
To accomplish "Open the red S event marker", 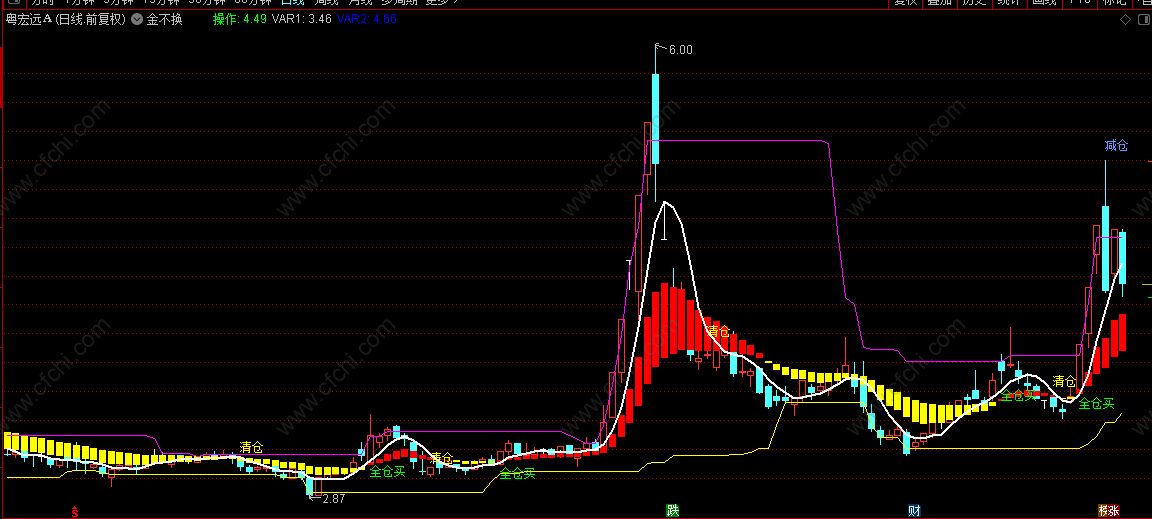I will [x=73, y=510].
